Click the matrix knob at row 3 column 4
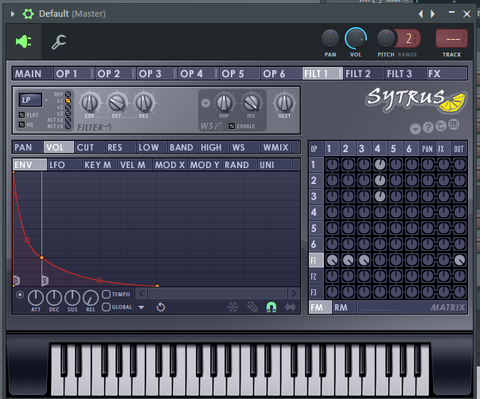The height and width of the screenshot is (399, 480). 380,196
